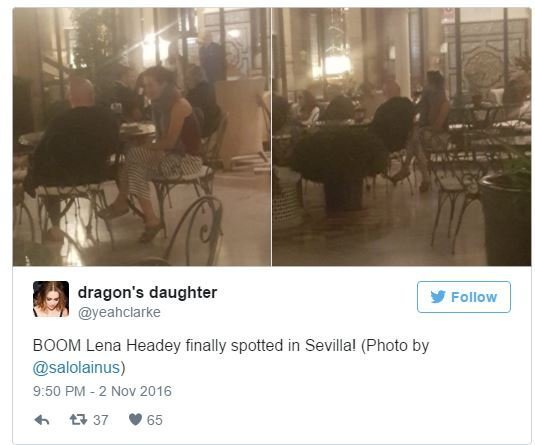
Task: Like the tweet with heart icon
Action: pos(135,419)
